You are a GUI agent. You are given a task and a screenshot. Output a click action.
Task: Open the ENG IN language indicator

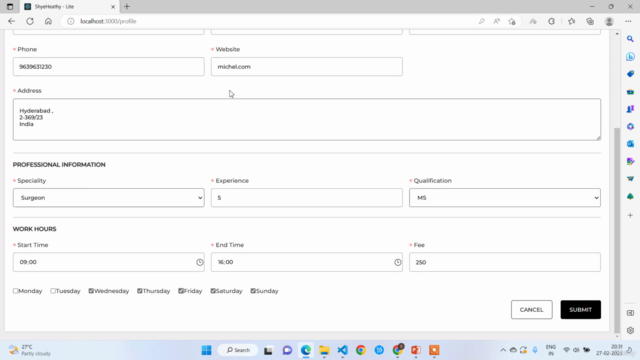pos(551,350)
